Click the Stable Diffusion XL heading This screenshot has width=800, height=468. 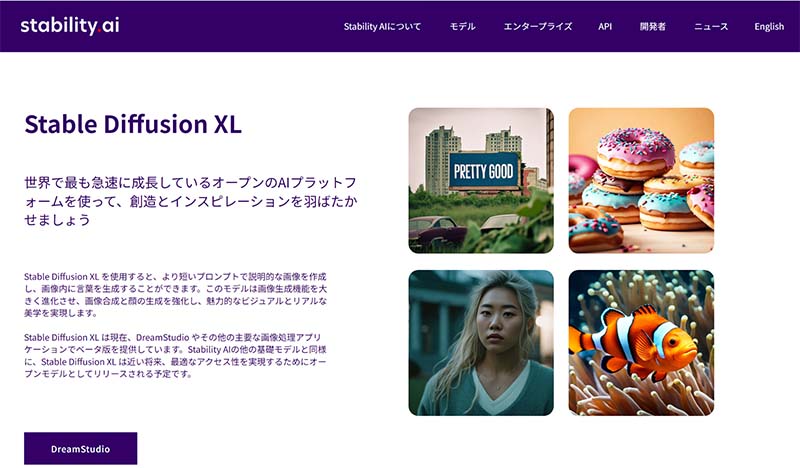(133, 124)
